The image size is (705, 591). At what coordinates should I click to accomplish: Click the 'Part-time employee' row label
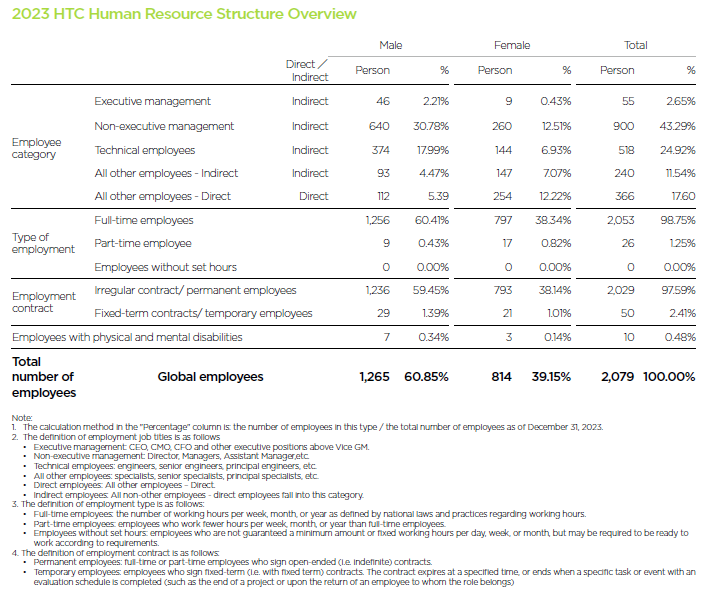143,243
